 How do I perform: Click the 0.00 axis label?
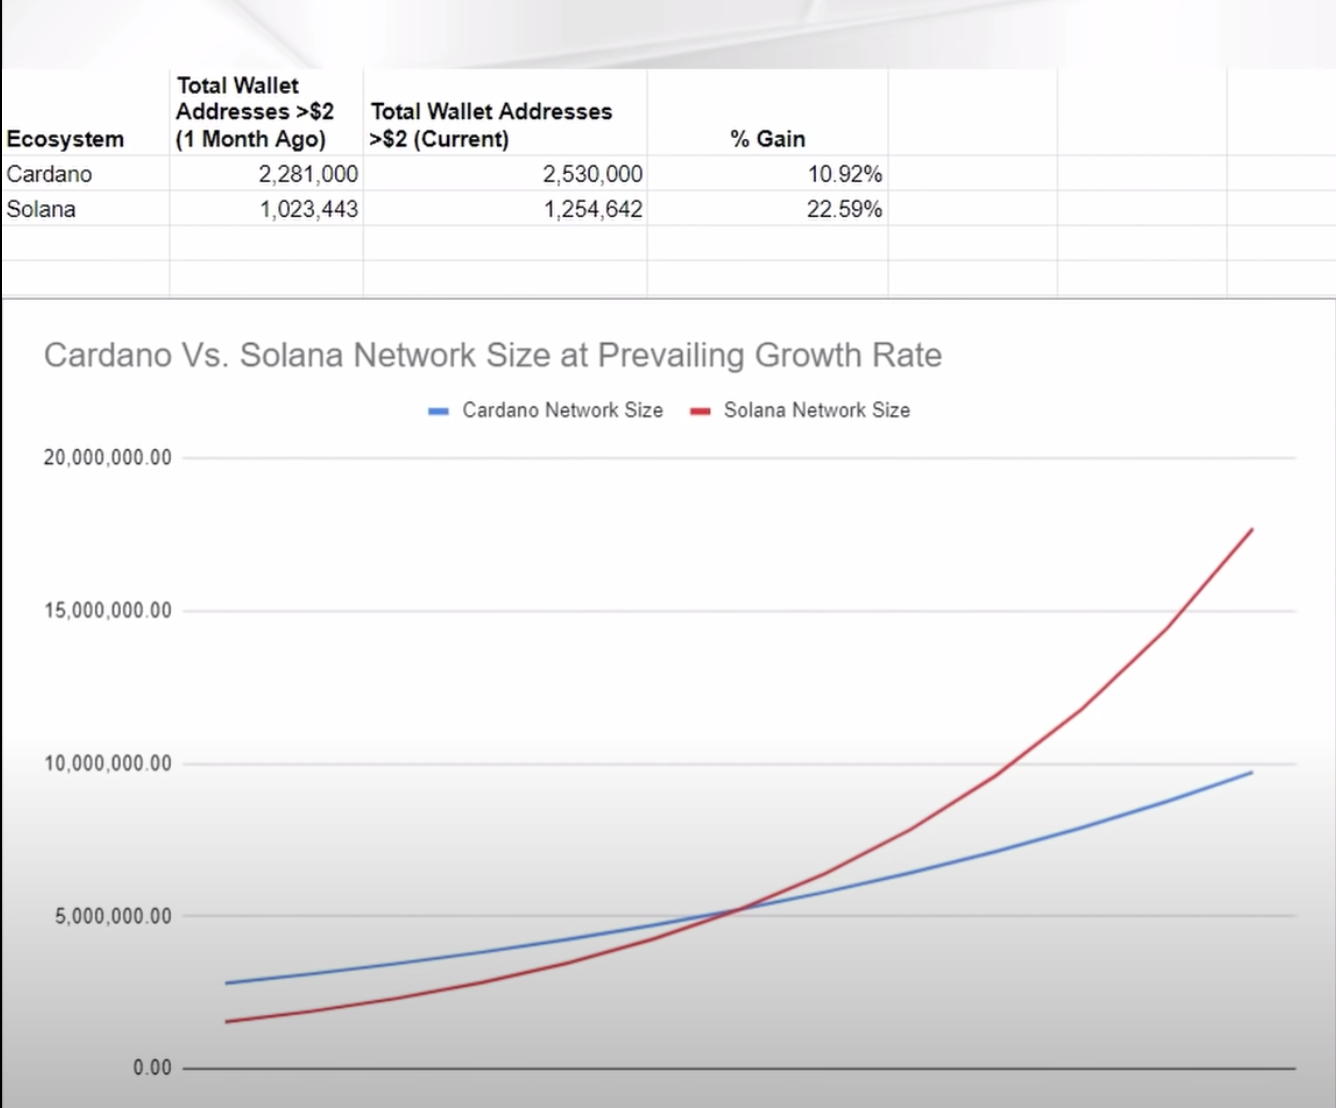[152, 1068]
